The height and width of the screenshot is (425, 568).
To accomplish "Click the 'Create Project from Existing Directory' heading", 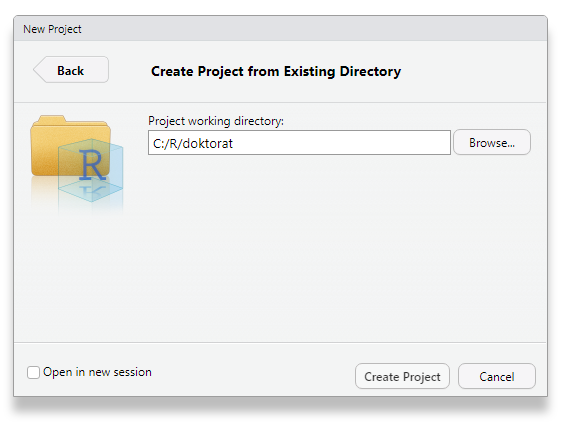I will point(276,71).
